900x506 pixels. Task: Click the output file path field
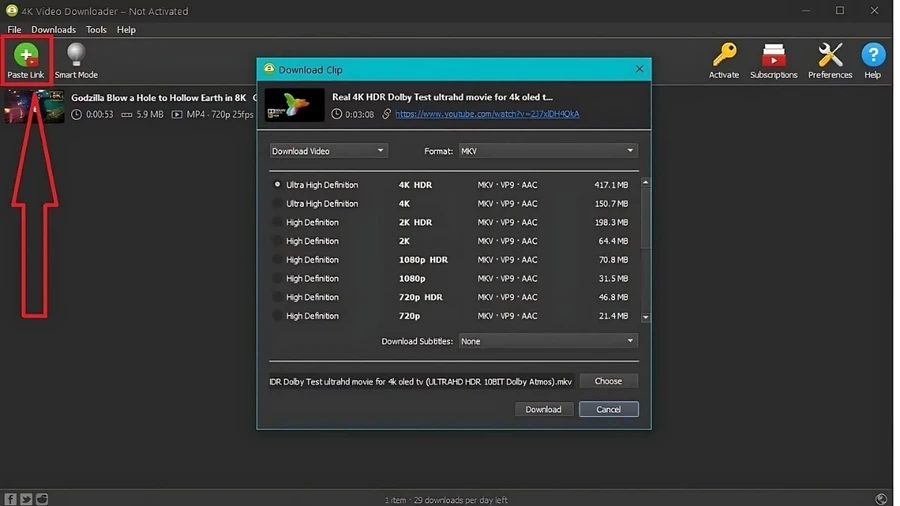(x=421, y=382)
